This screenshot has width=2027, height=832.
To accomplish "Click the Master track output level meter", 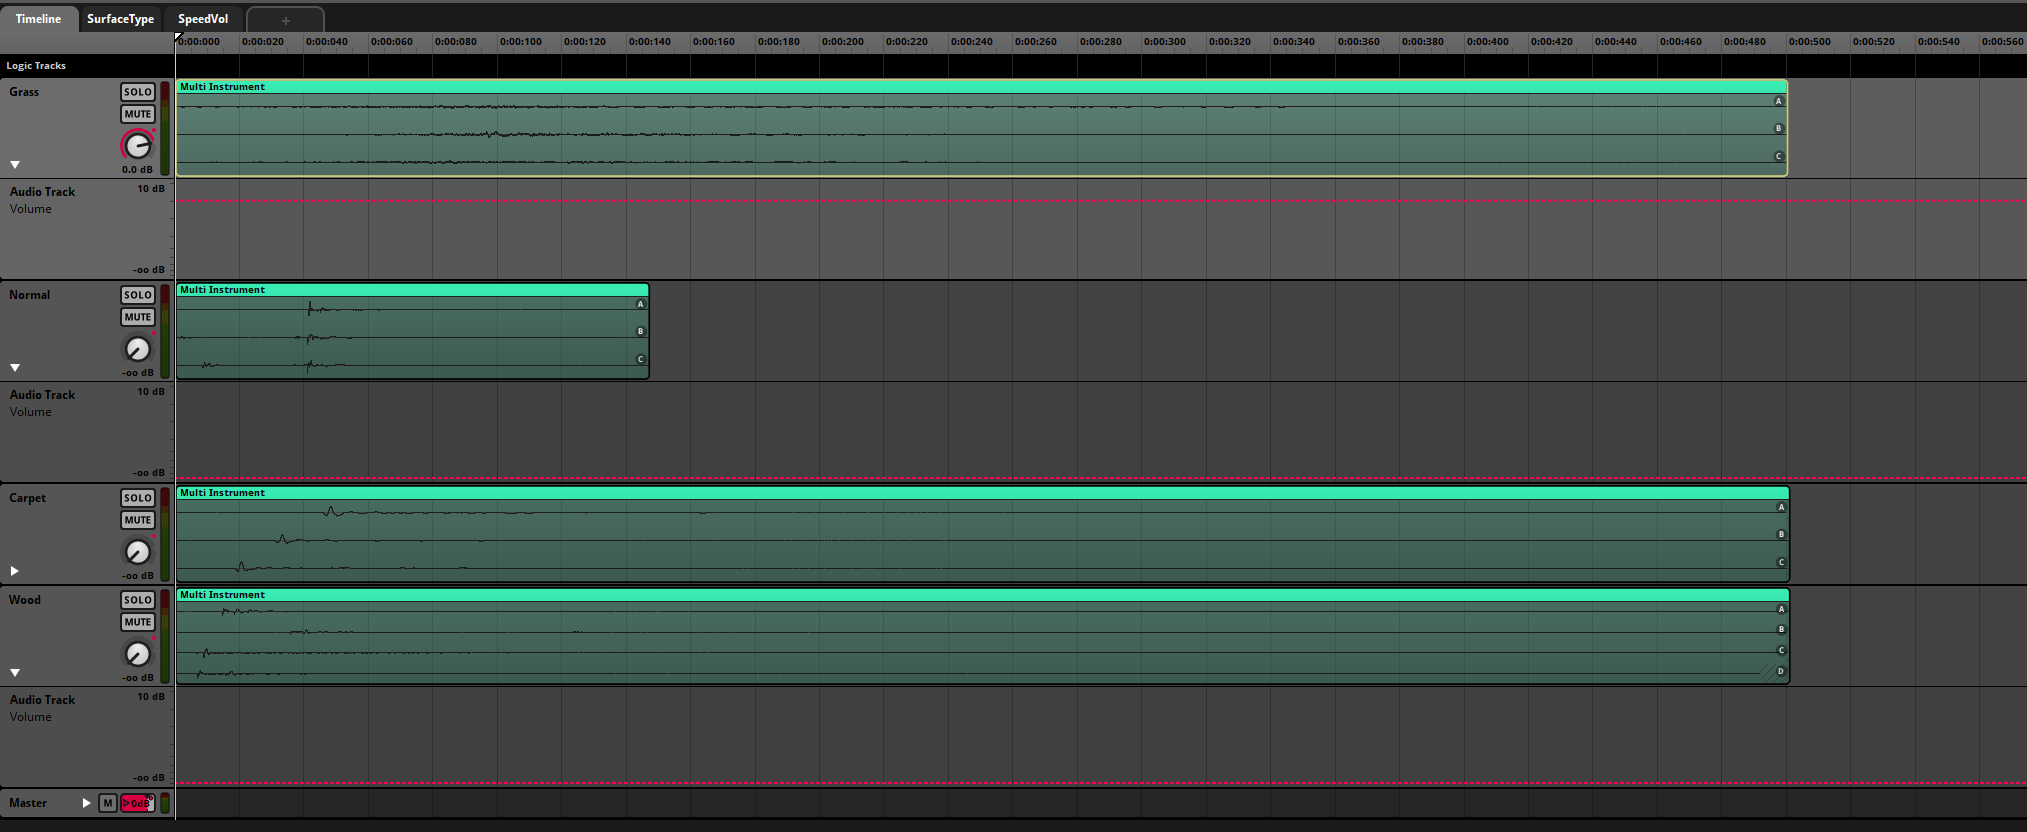I will (x=165, y=803).
